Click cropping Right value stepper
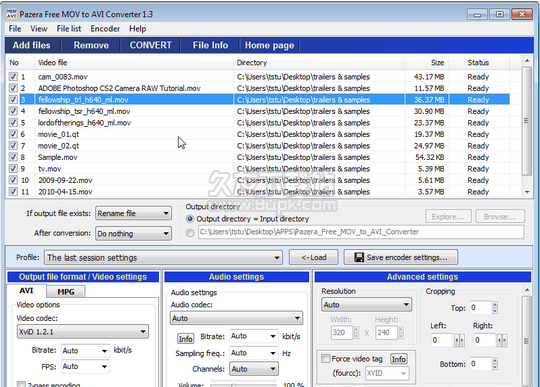The height and width of the screenshot is (387, 540). (502, 341)
